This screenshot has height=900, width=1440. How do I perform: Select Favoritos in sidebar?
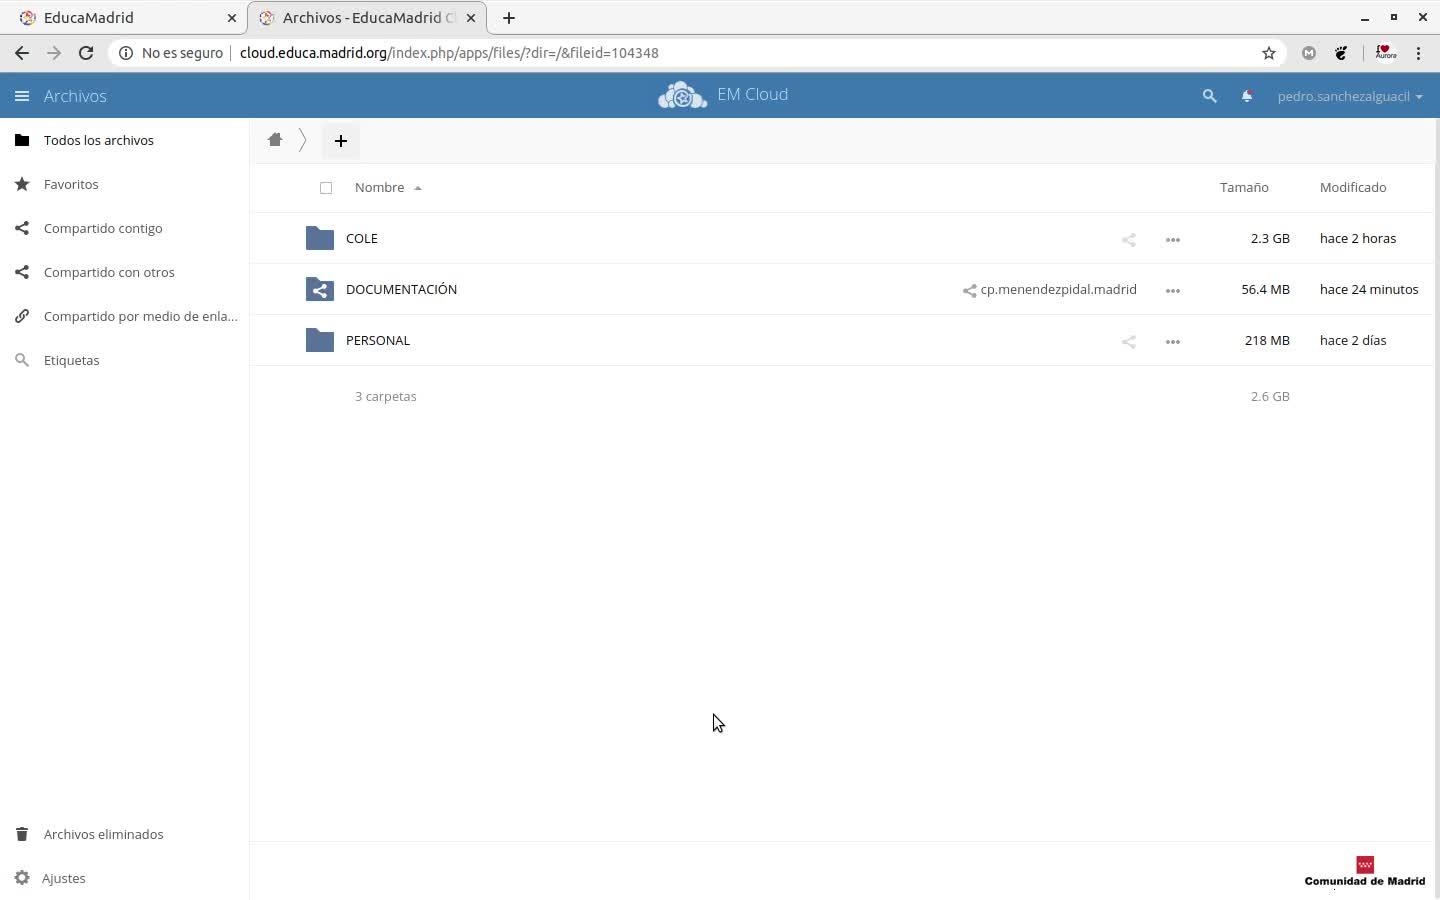tap(124, 184)
